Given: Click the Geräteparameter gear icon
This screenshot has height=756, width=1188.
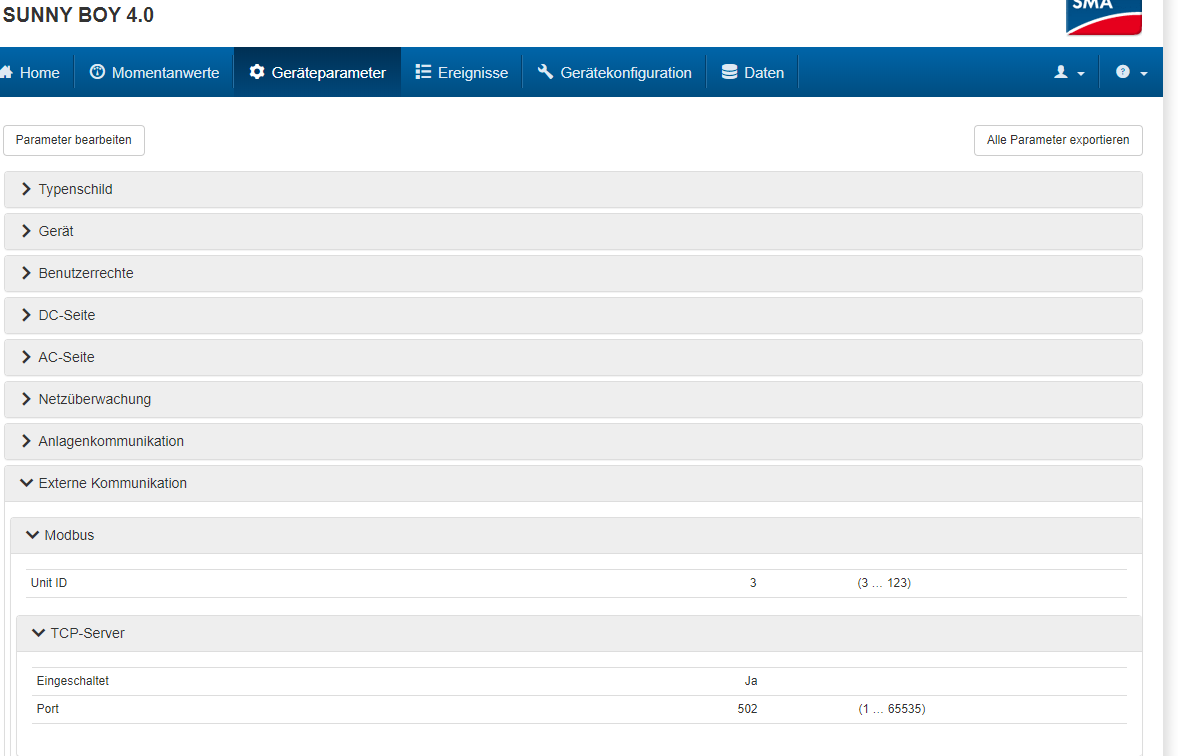Looking at the screenshot, I should point(257,72).
